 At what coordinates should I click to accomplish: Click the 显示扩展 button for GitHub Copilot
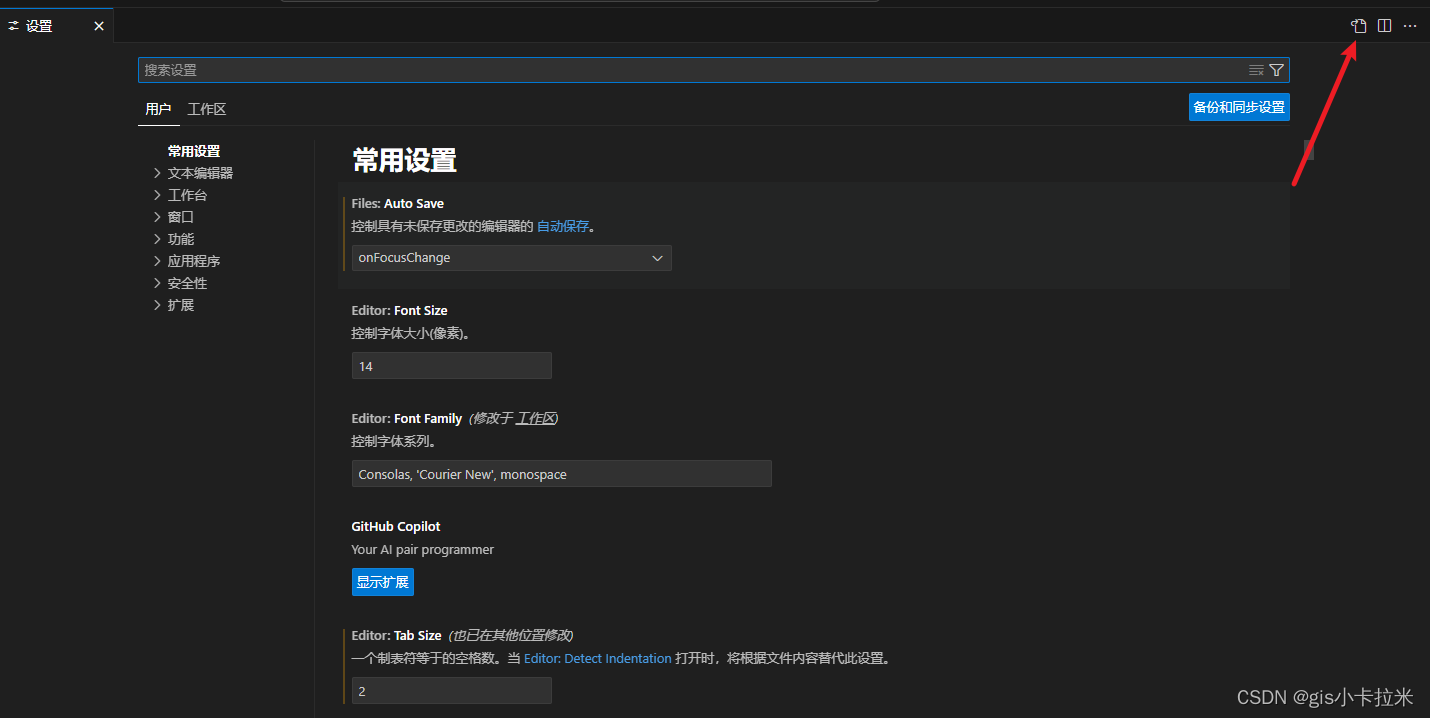[382, 581]
